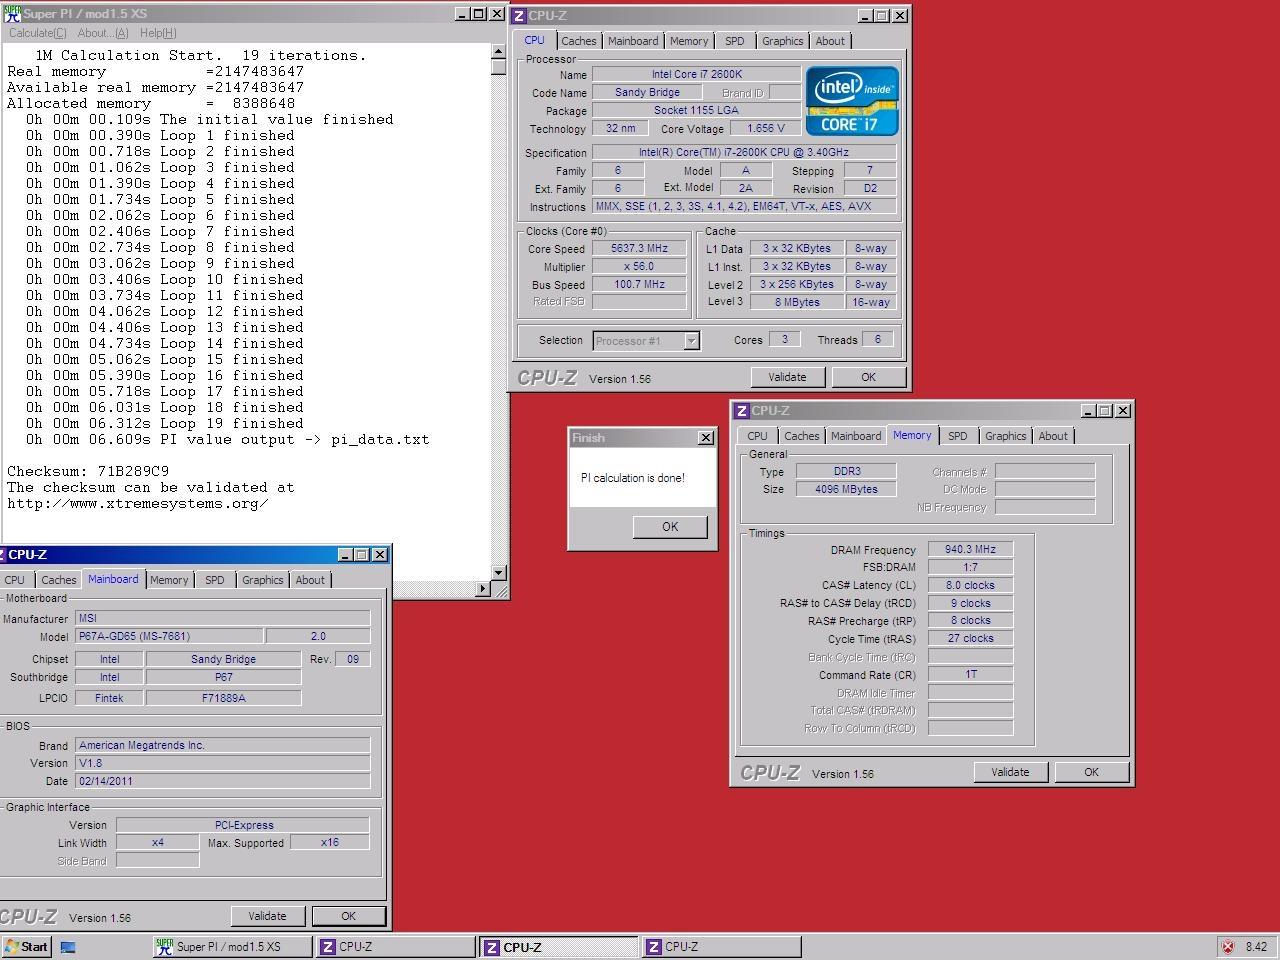
Task: Click the Multiplier x 56.0 field
Action: [639, 267]
